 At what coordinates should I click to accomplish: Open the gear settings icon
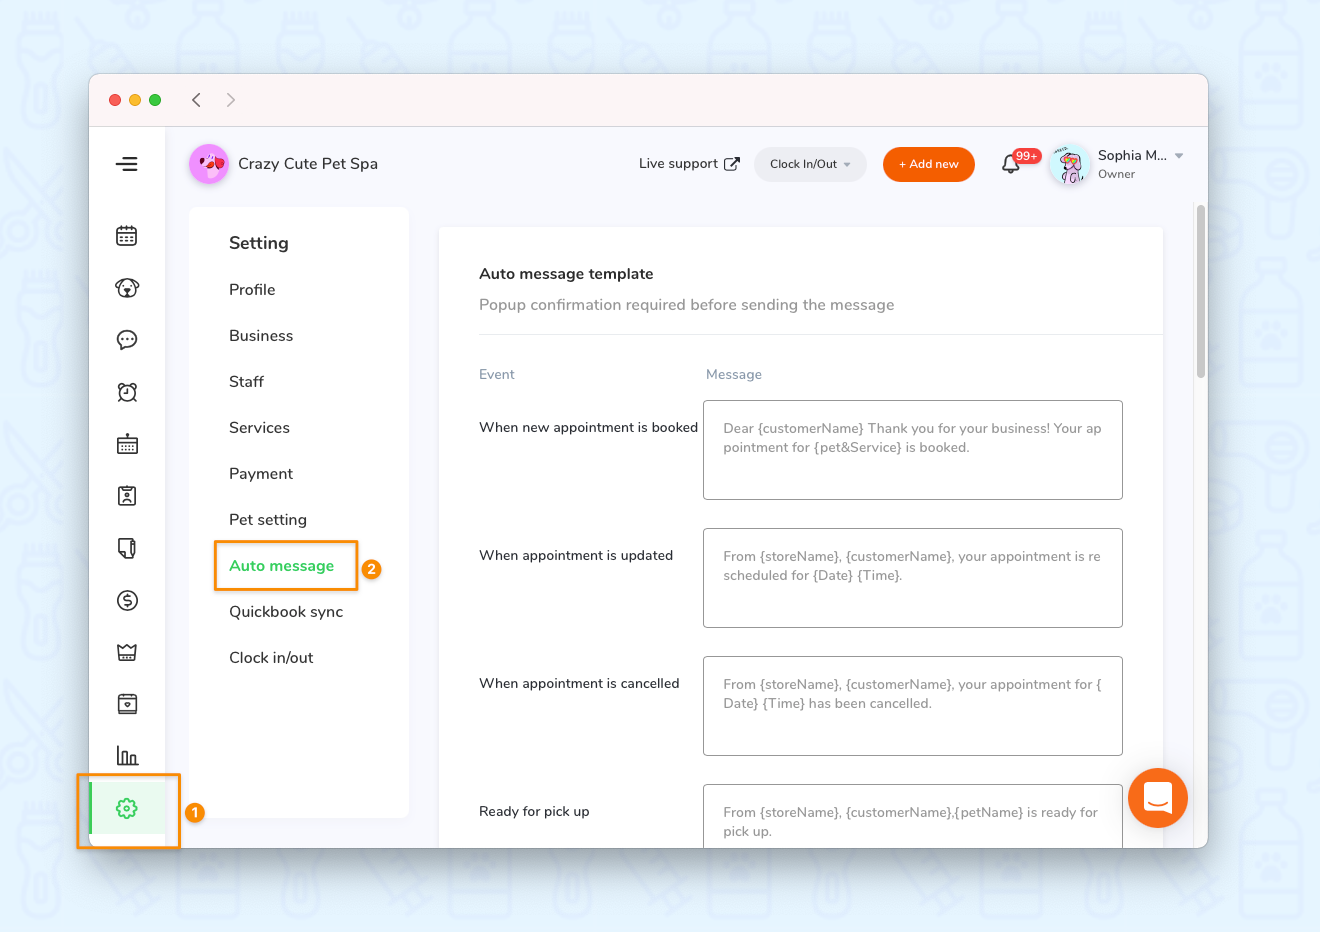click(127, 808)
